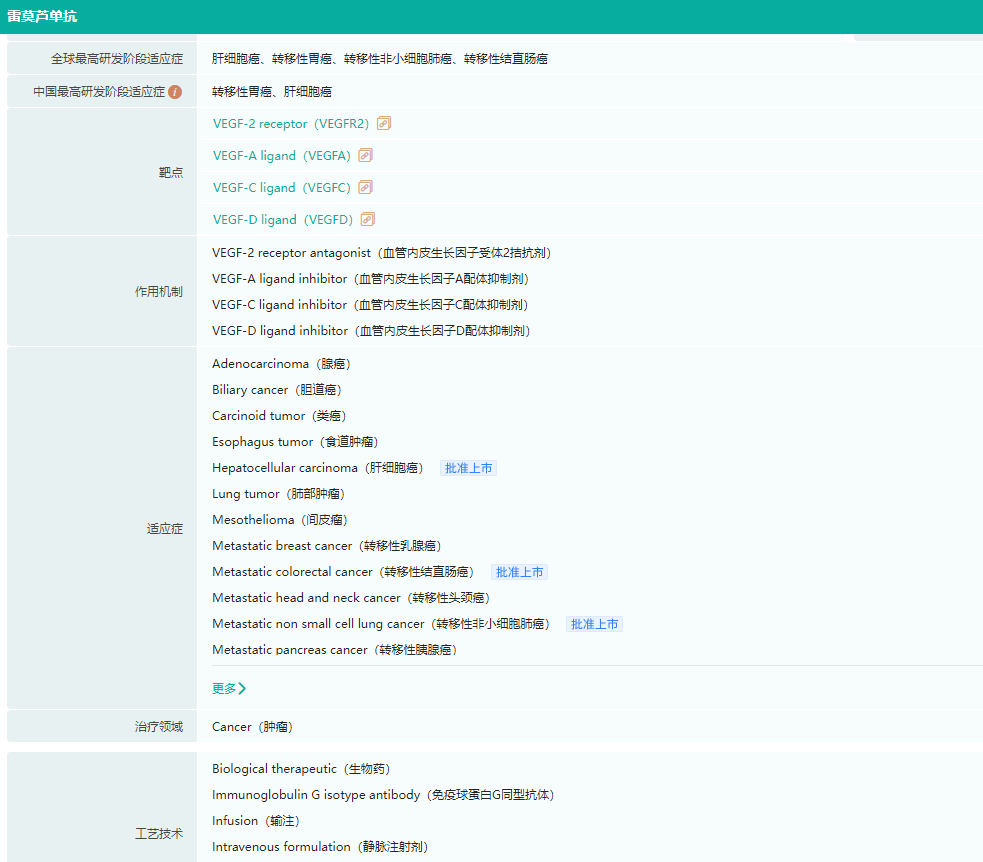The width and height of the screenshot is (983, 862).
Task: Open the VEGF-C ligand target link
Action: [281, 188]
